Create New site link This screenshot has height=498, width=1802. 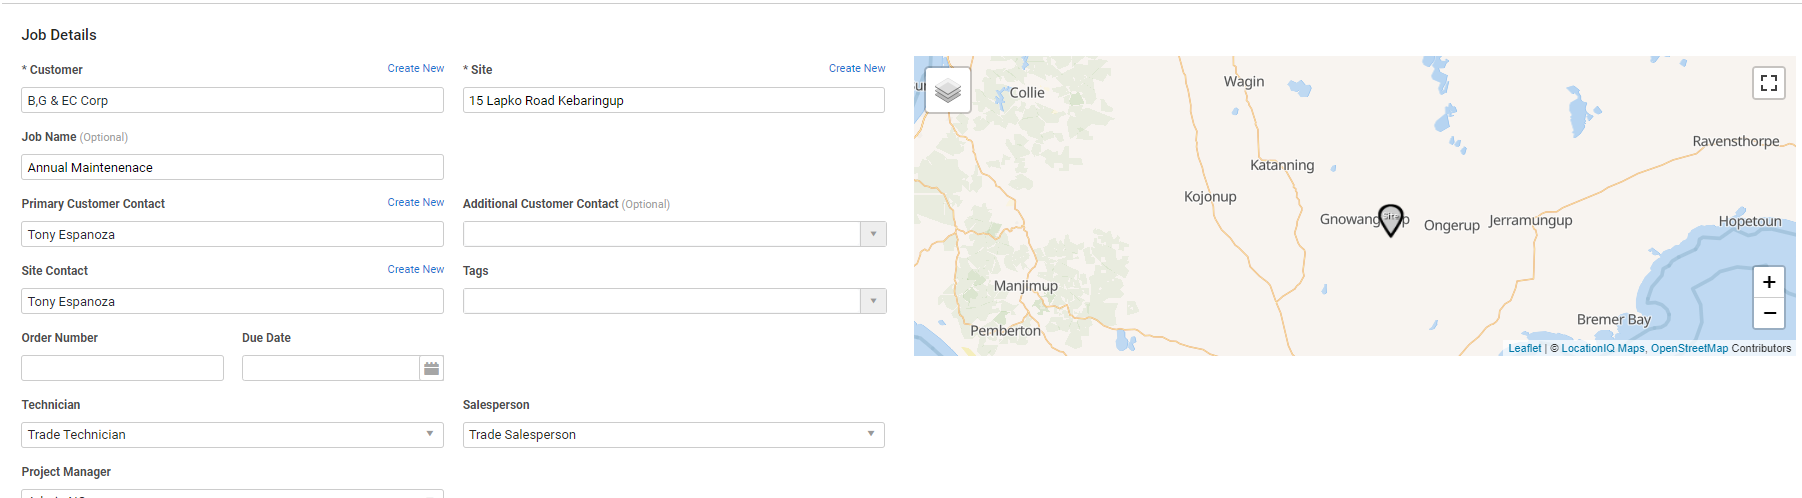pyautogui.click(x=857, y=69)
